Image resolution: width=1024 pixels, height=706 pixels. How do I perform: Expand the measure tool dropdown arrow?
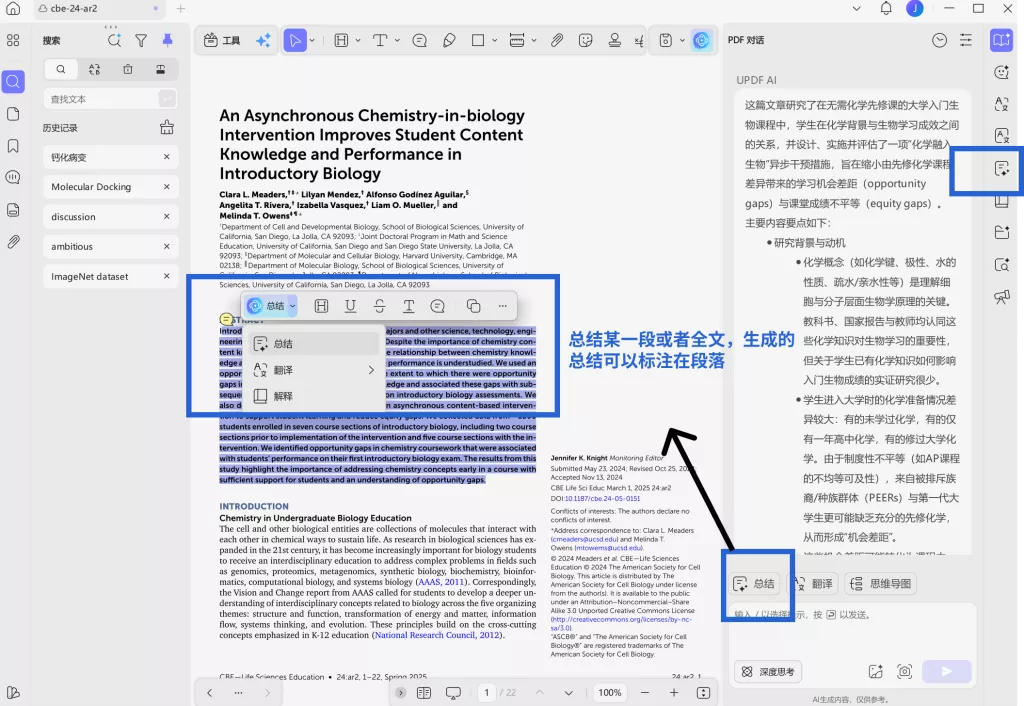click(x=534, y=40)
